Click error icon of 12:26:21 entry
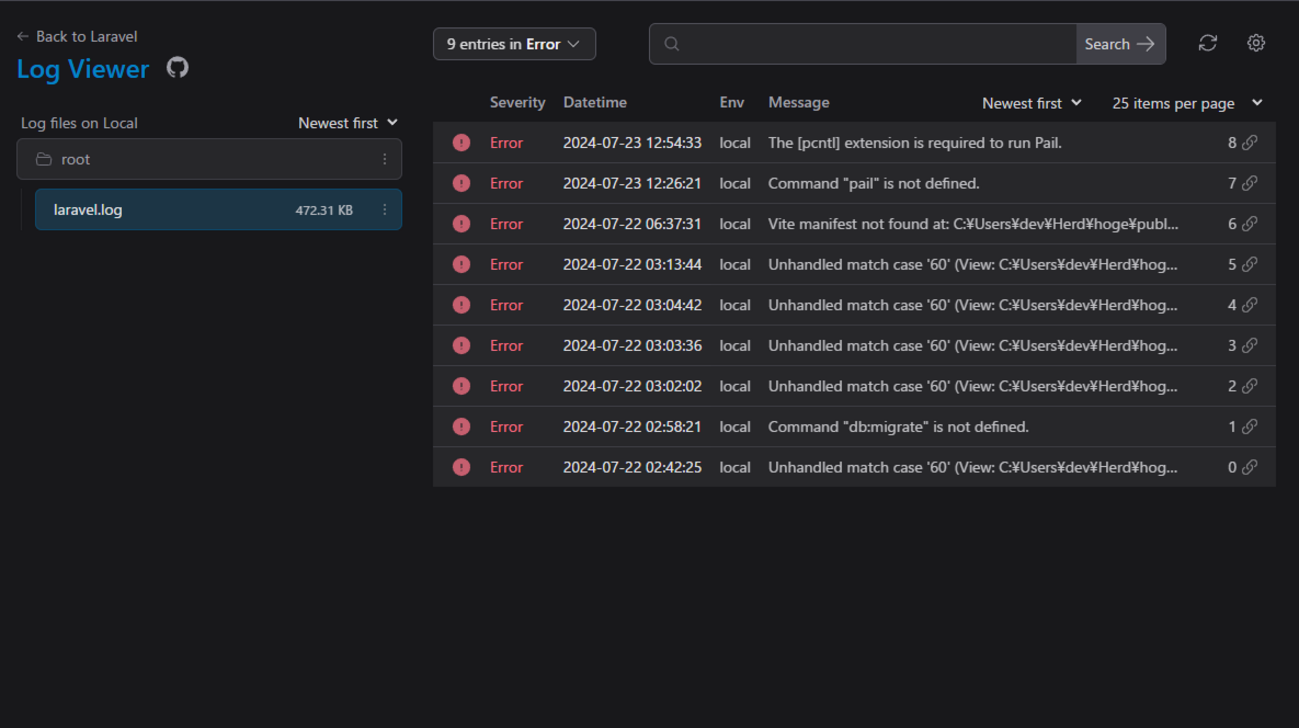 [x=461, y=183]
